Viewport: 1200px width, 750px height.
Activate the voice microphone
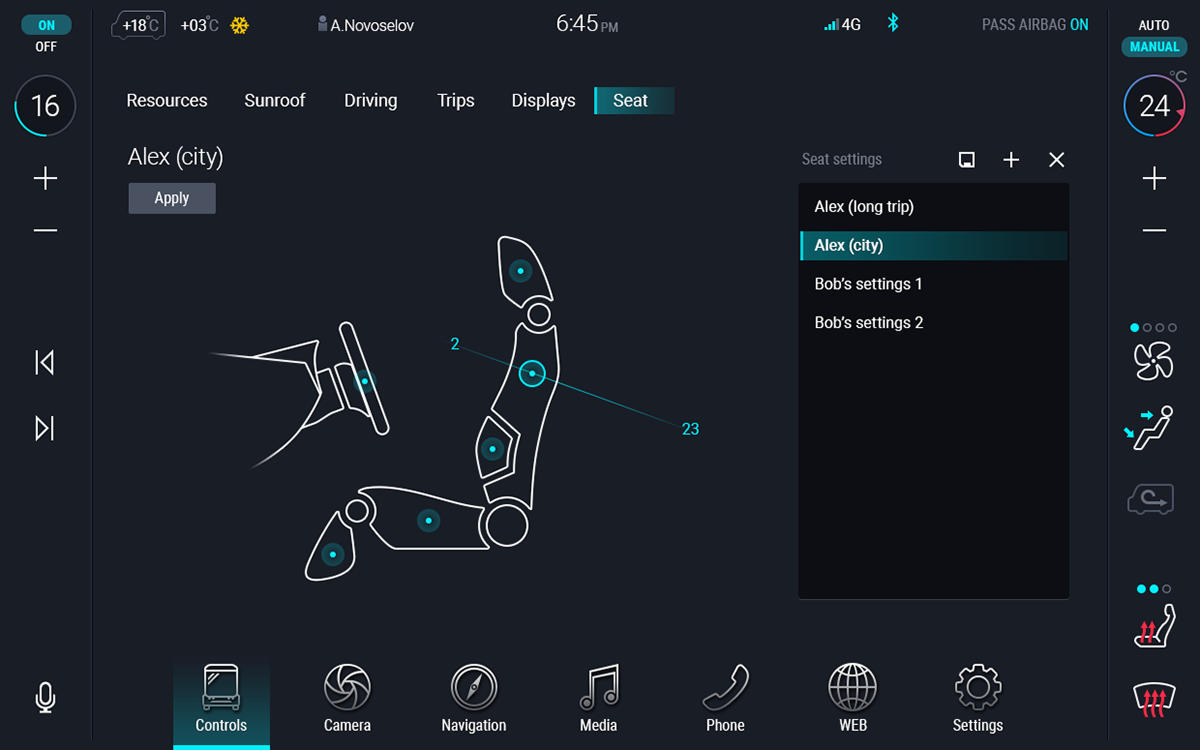(45, 697)
